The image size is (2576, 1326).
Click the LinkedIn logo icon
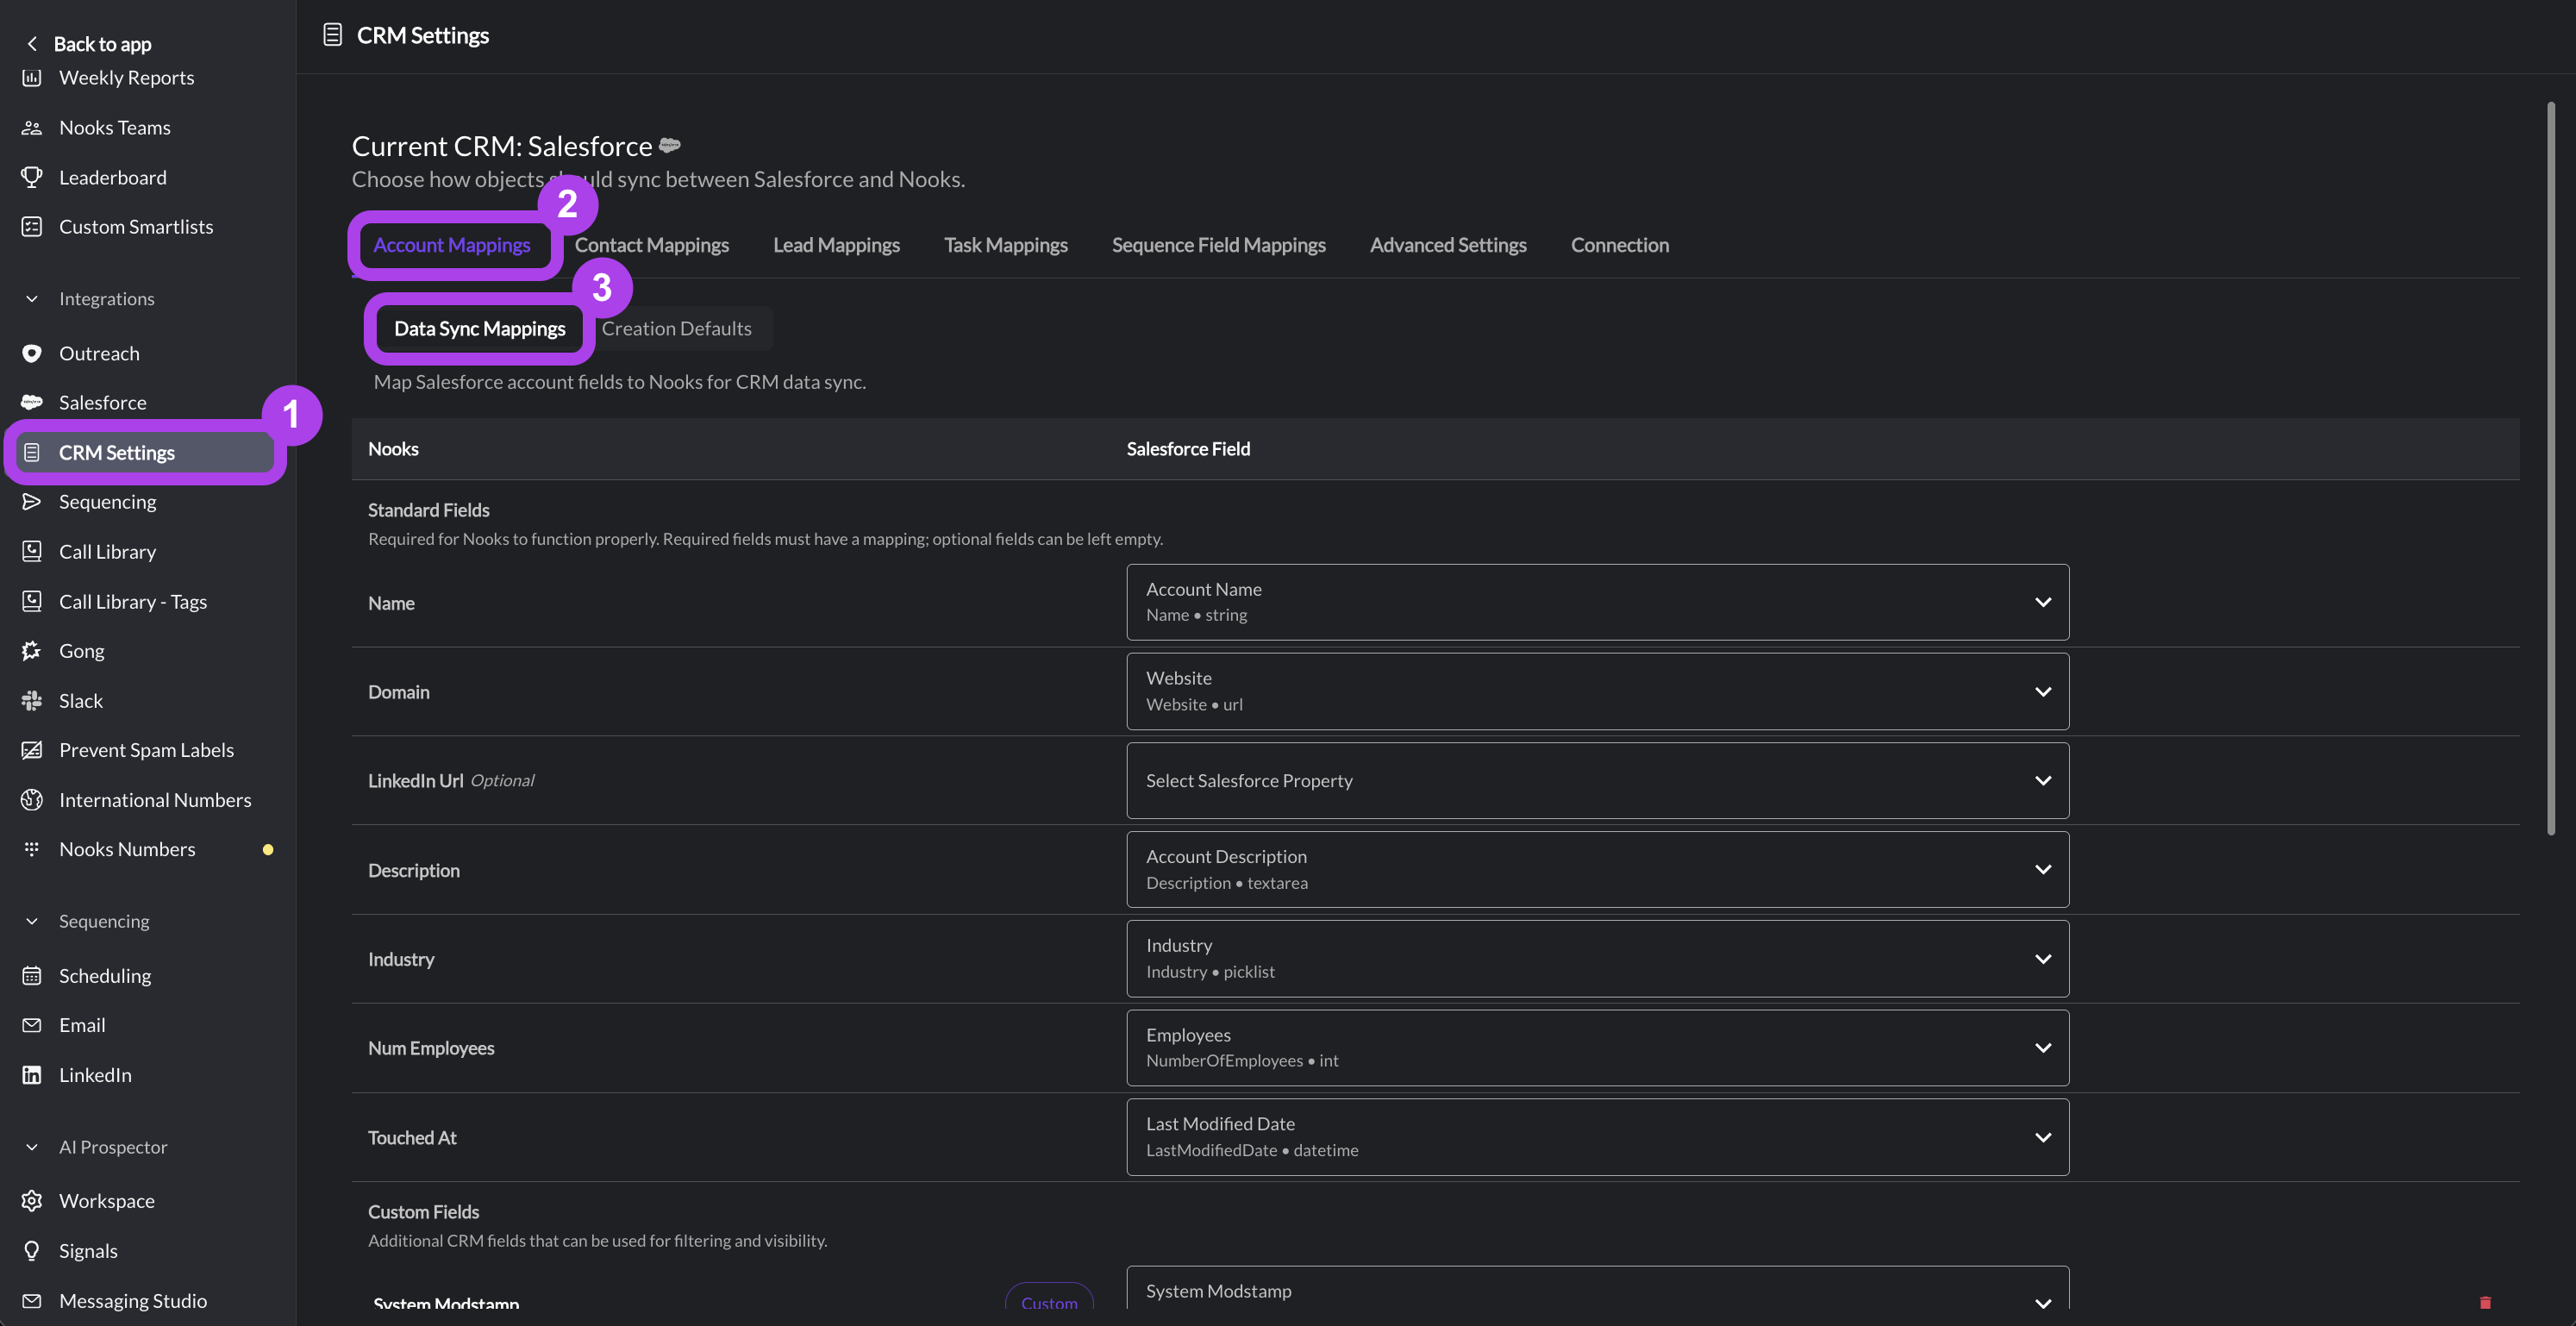click(x=32, y=1075)
